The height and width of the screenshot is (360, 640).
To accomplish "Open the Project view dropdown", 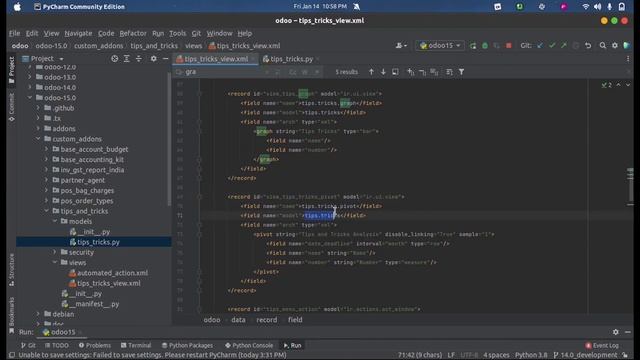I will (43, 59).
